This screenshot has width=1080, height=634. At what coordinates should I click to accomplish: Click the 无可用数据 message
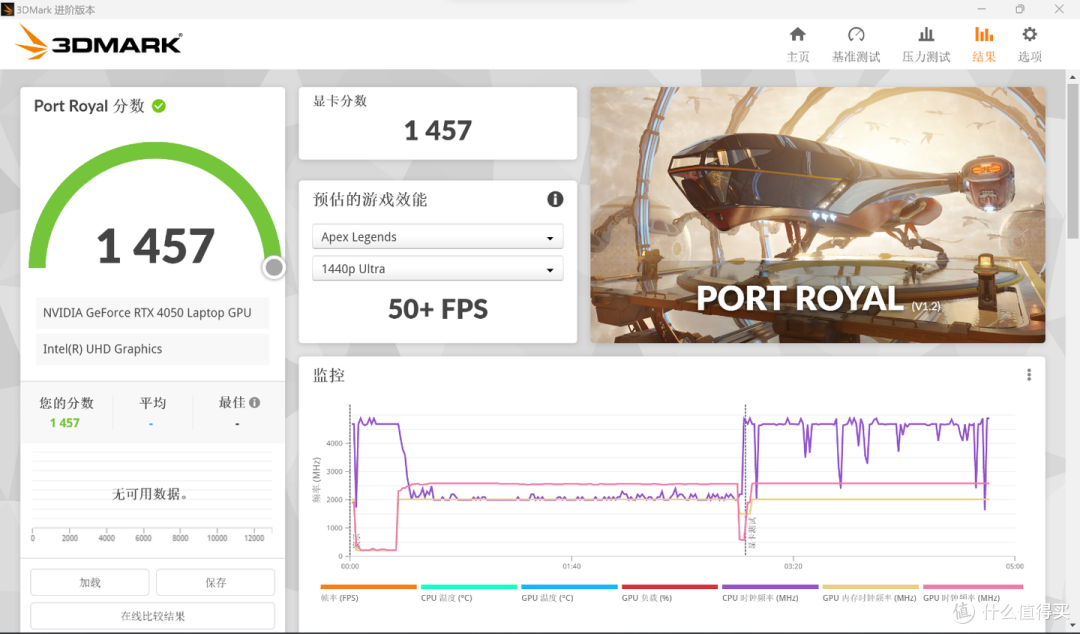pos(150,494)
